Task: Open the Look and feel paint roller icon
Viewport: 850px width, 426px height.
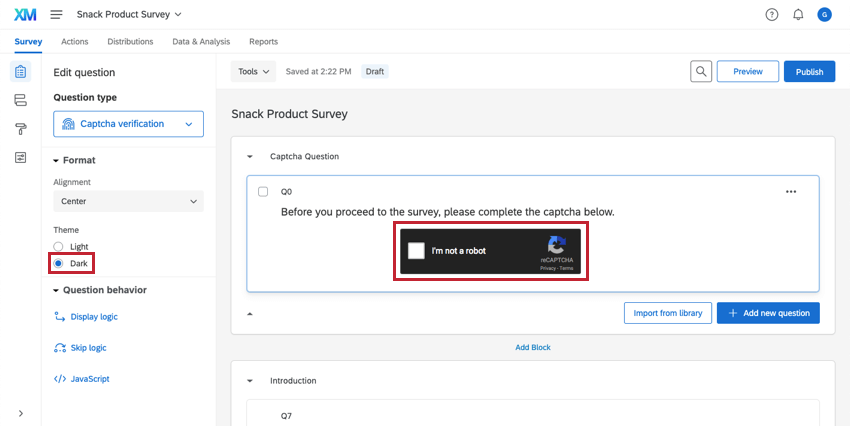Action: coord(20,129)
